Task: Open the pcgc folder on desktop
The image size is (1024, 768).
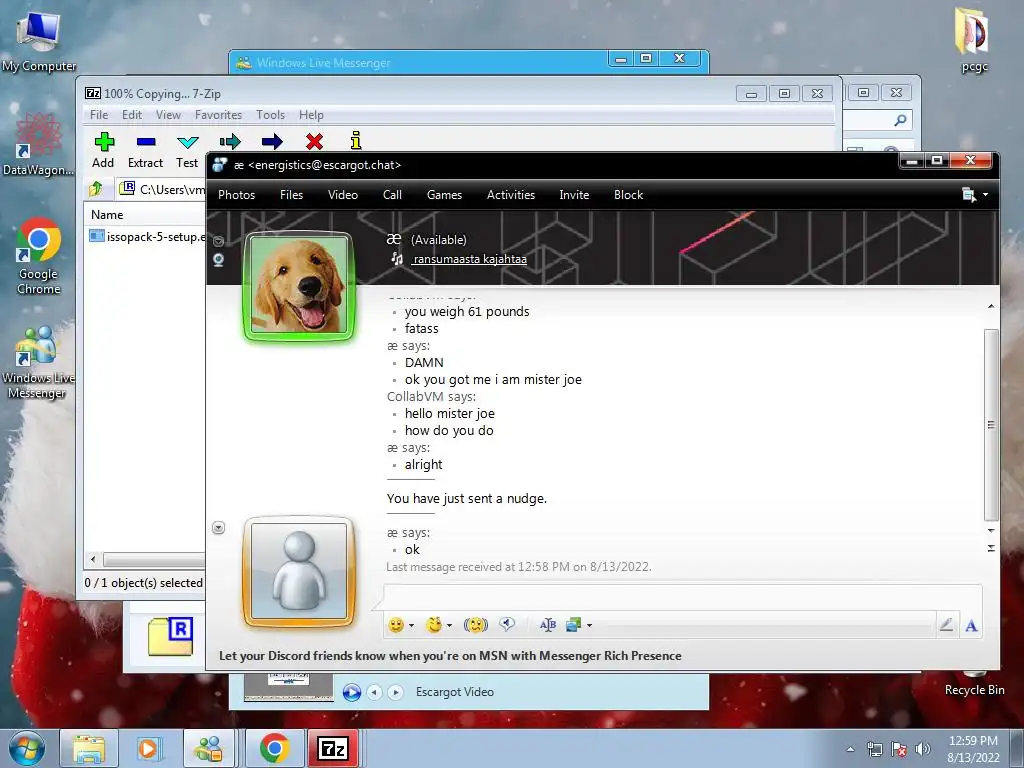Action: tap(973, 39)
